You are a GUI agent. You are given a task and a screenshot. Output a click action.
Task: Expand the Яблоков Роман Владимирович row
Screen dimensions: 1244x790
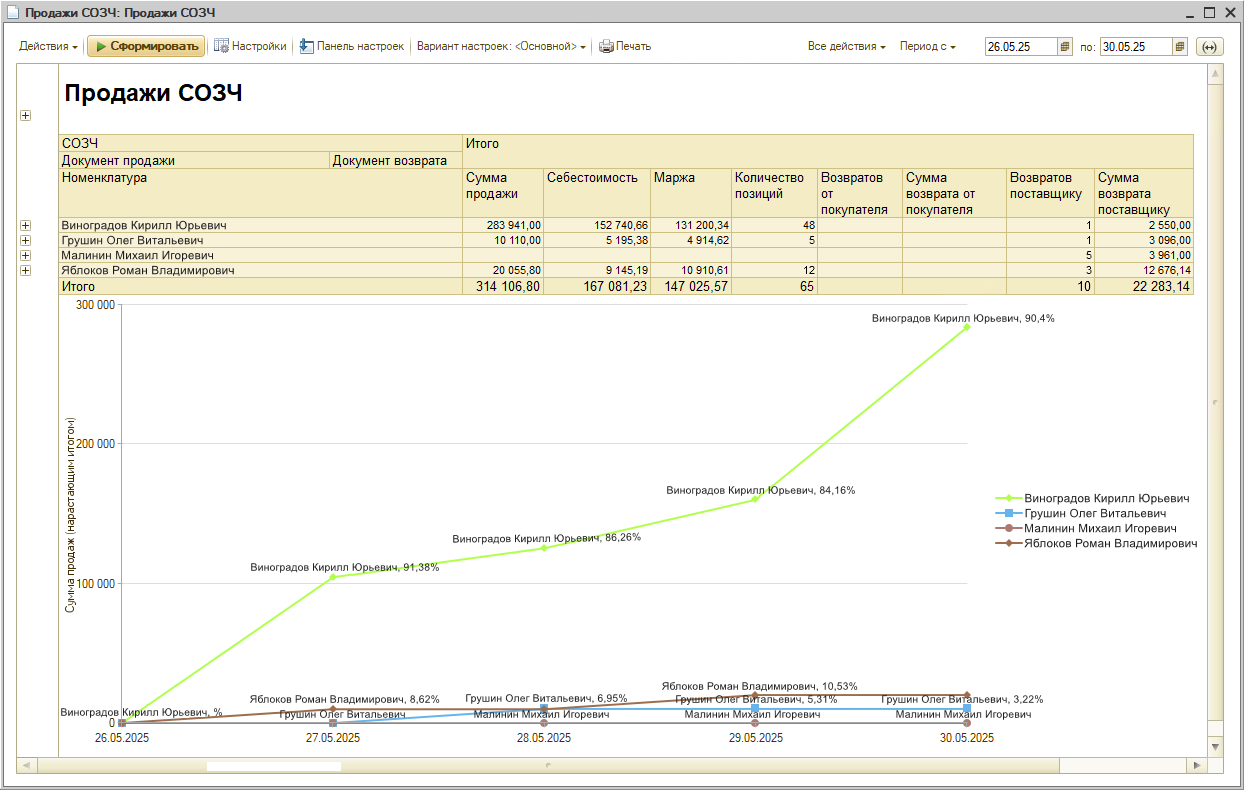(25, 271)
